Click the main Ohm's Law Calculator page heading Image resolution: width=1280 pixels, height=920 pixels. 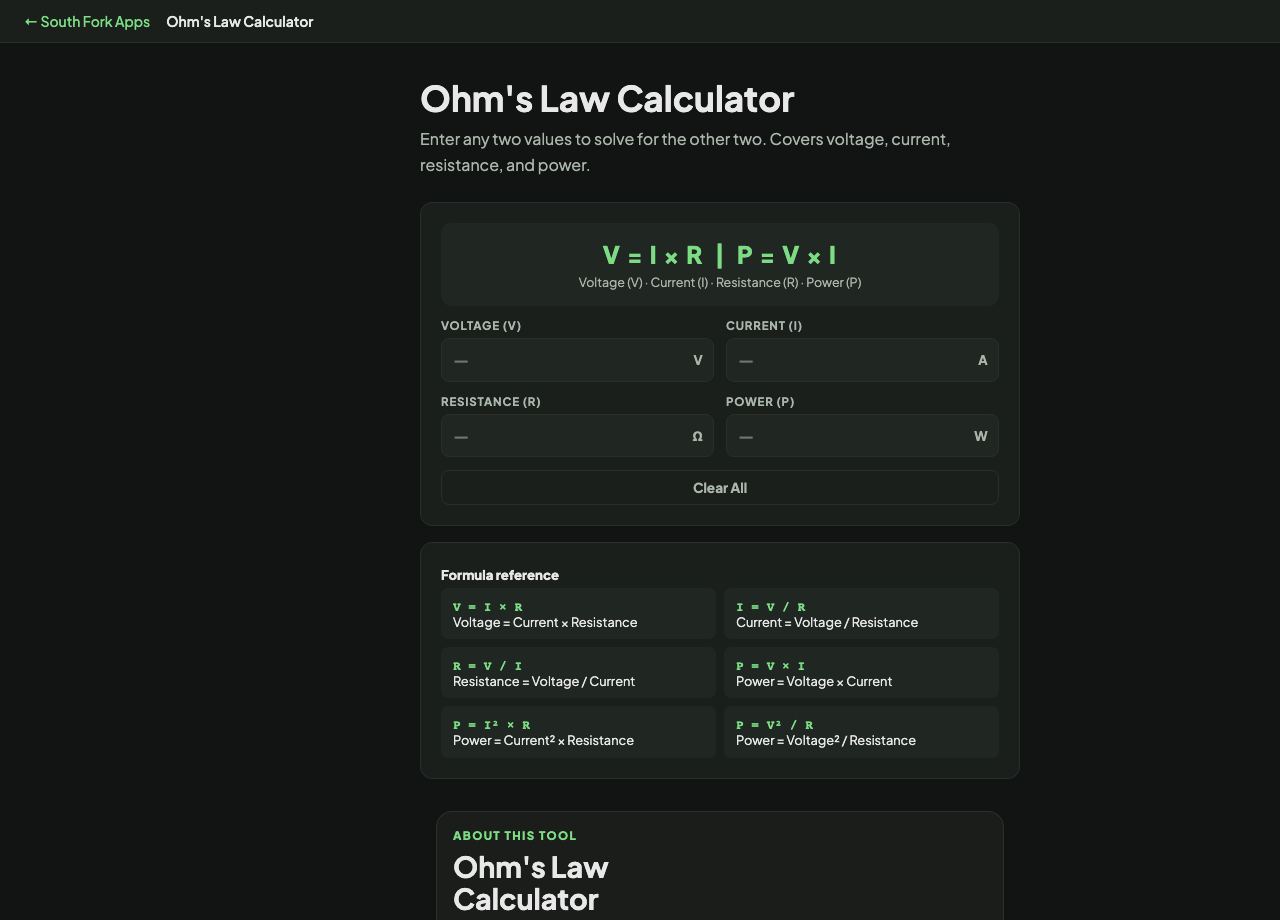point(607,99)
